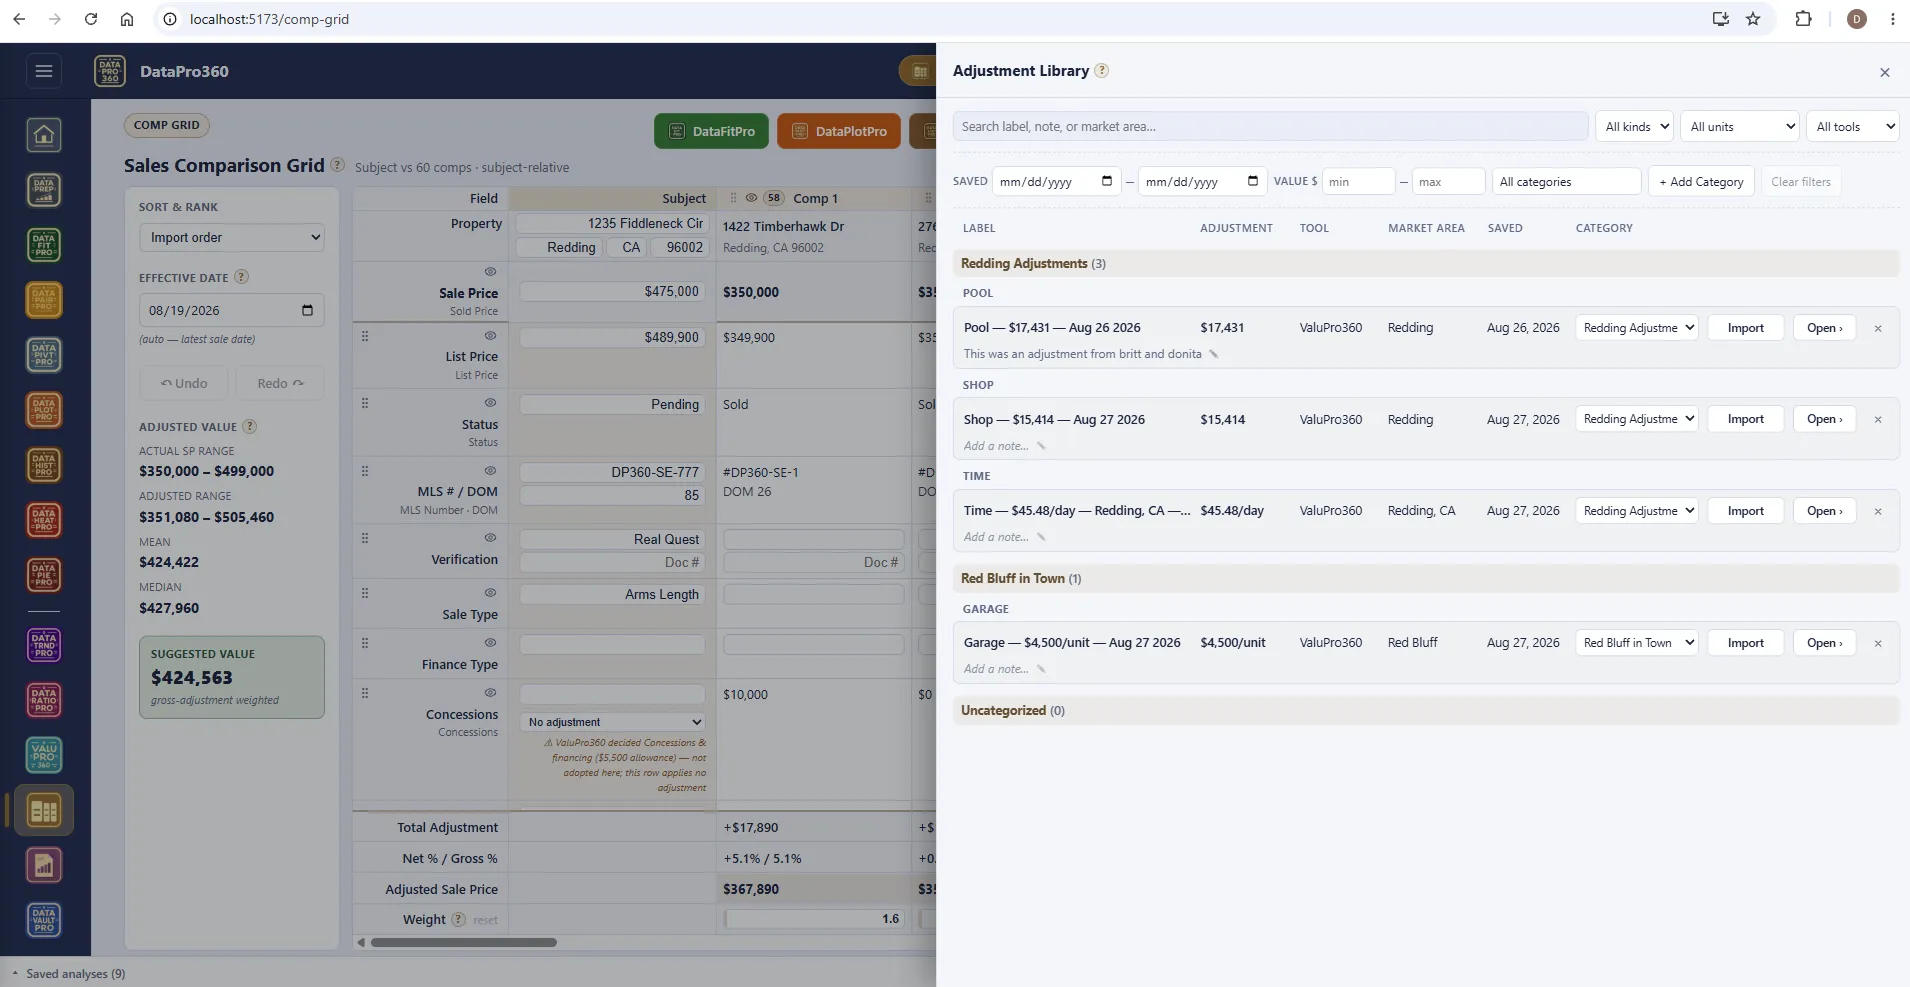The height and width of the screenshot is (987, 1910).
Task: Remove the Shop adjustment with its X
Action: click(1878, 420)
